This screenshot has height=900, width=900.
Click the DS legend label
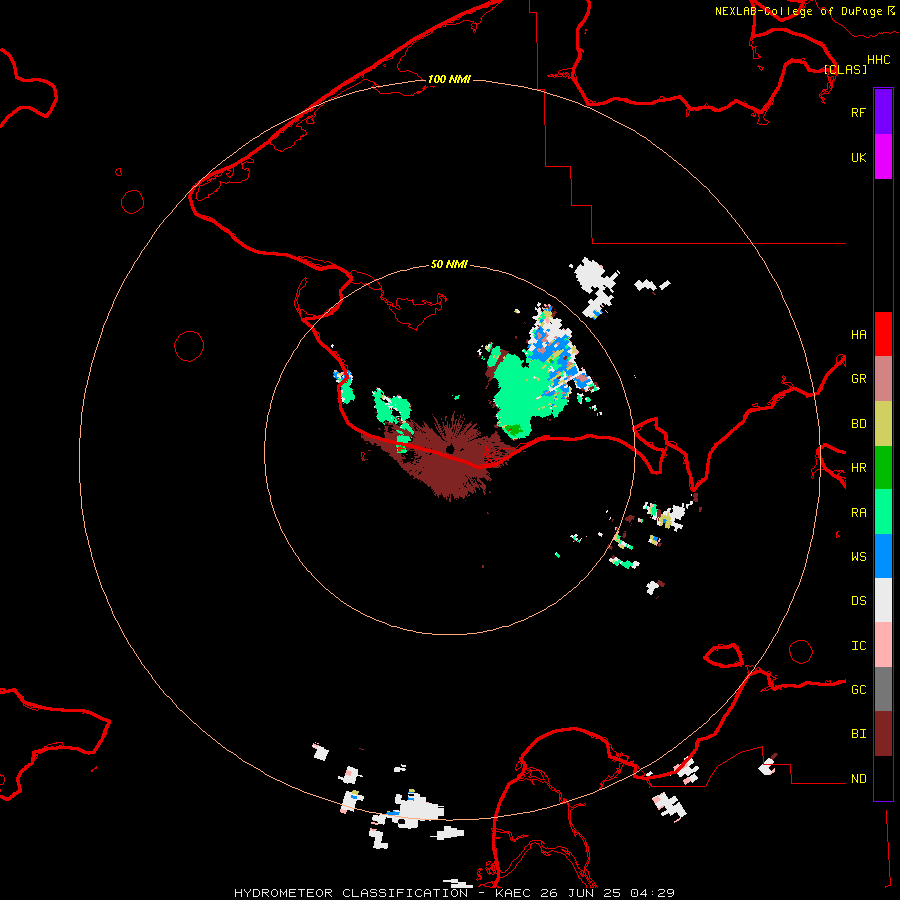click(x=858, y=600)
